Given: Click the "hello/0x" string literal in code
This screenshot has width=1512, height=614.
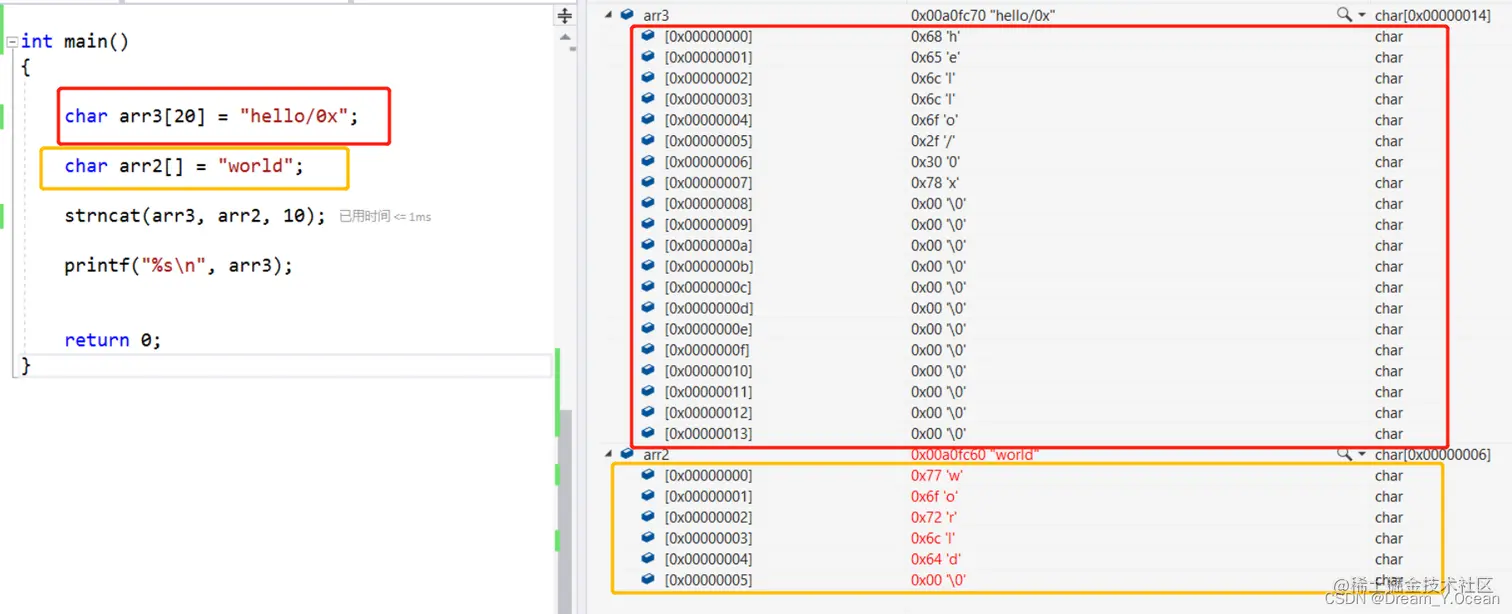Looking at the screenshot, I should point(294,116).
